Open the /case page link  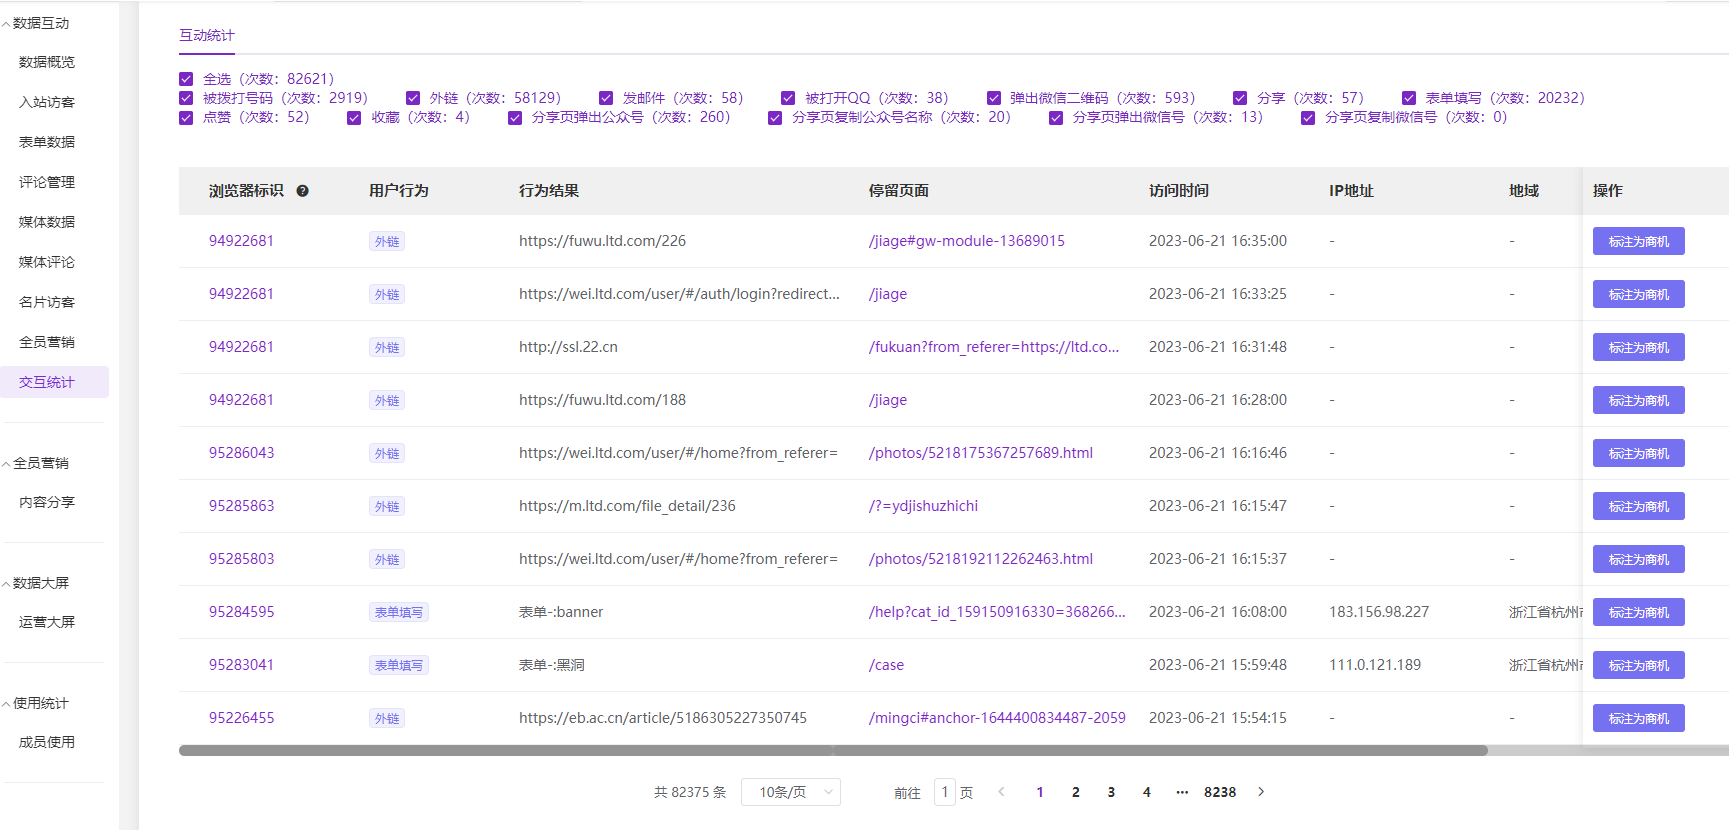point(886,665)
